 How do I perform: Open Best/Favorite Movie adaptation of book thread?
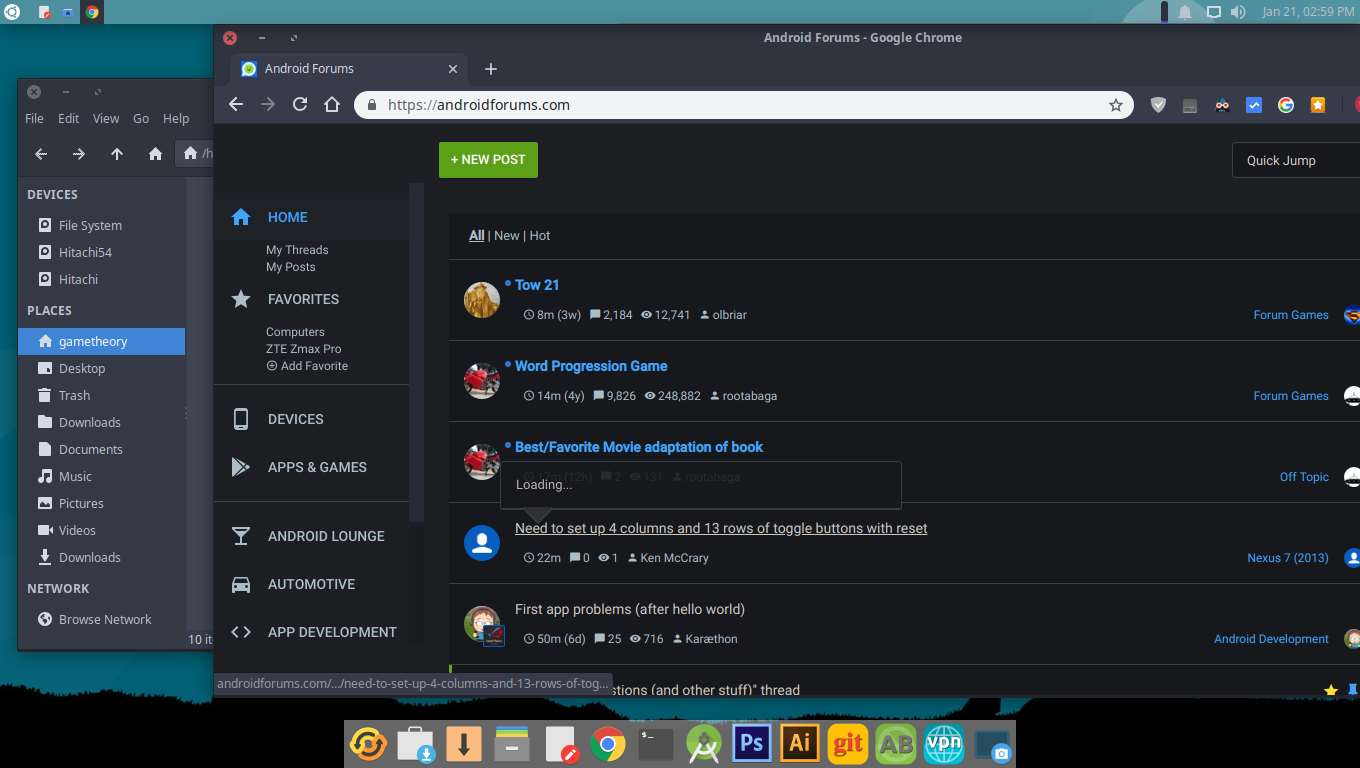639,447
